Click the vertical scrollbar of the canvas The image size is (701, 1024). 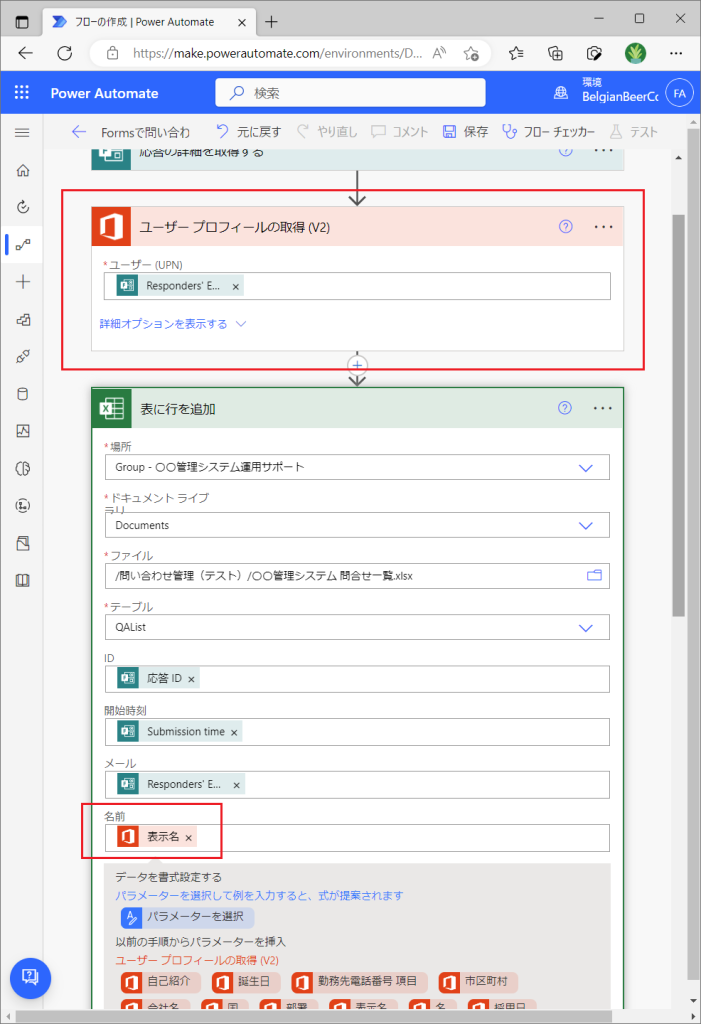tap(679, 415)
